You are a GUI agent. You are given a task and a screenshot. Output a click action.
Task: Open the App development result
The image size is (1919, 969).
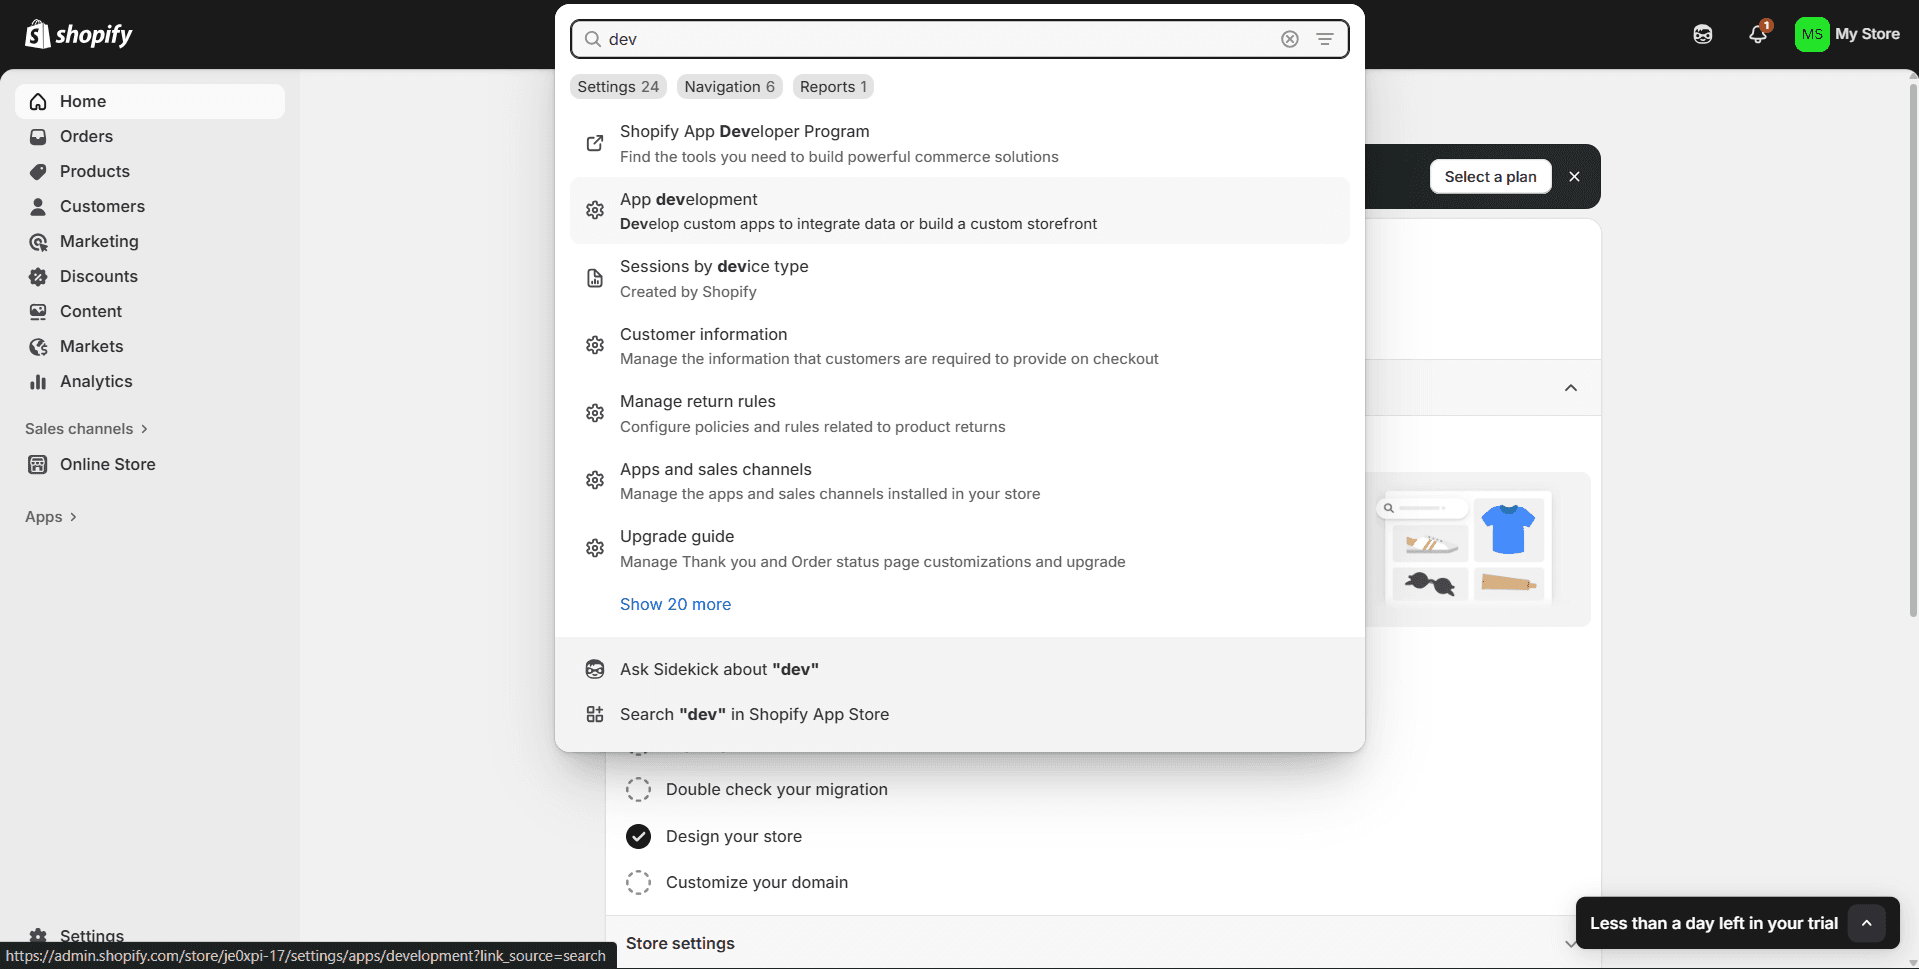(960, 211)
